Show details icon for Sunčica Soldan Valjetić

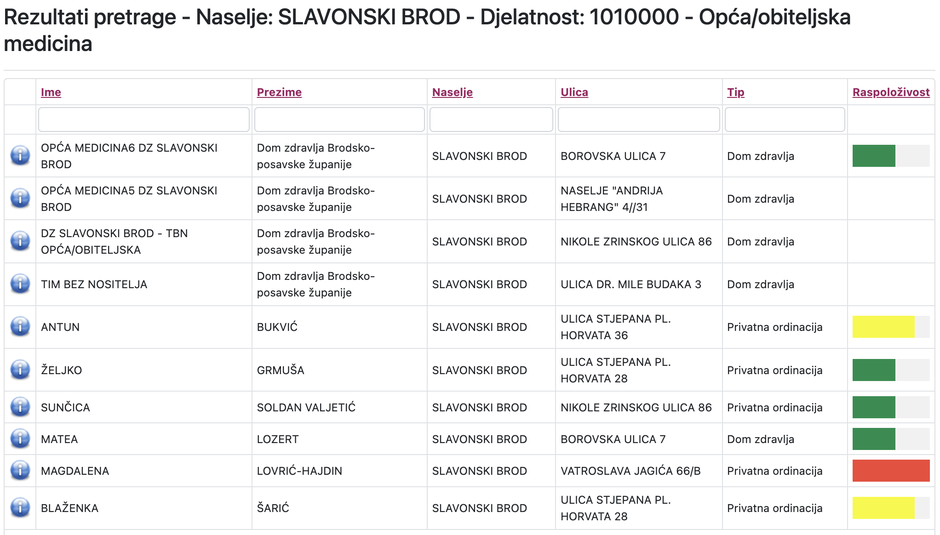(x=20, y=407)
